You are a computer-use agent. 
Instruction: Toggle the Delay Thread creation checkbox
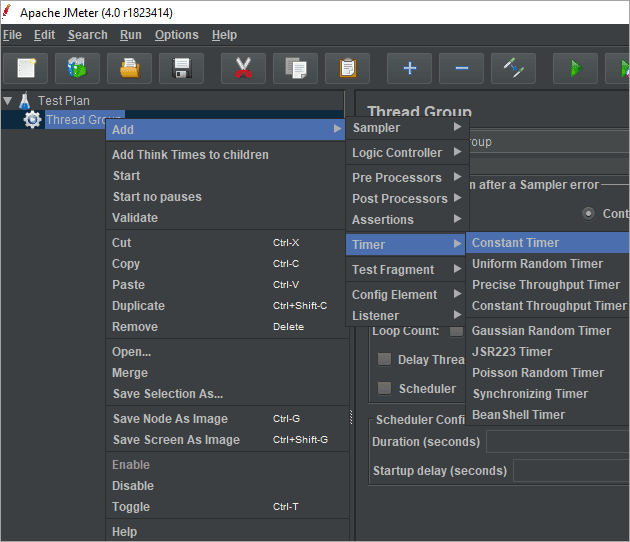385,359
